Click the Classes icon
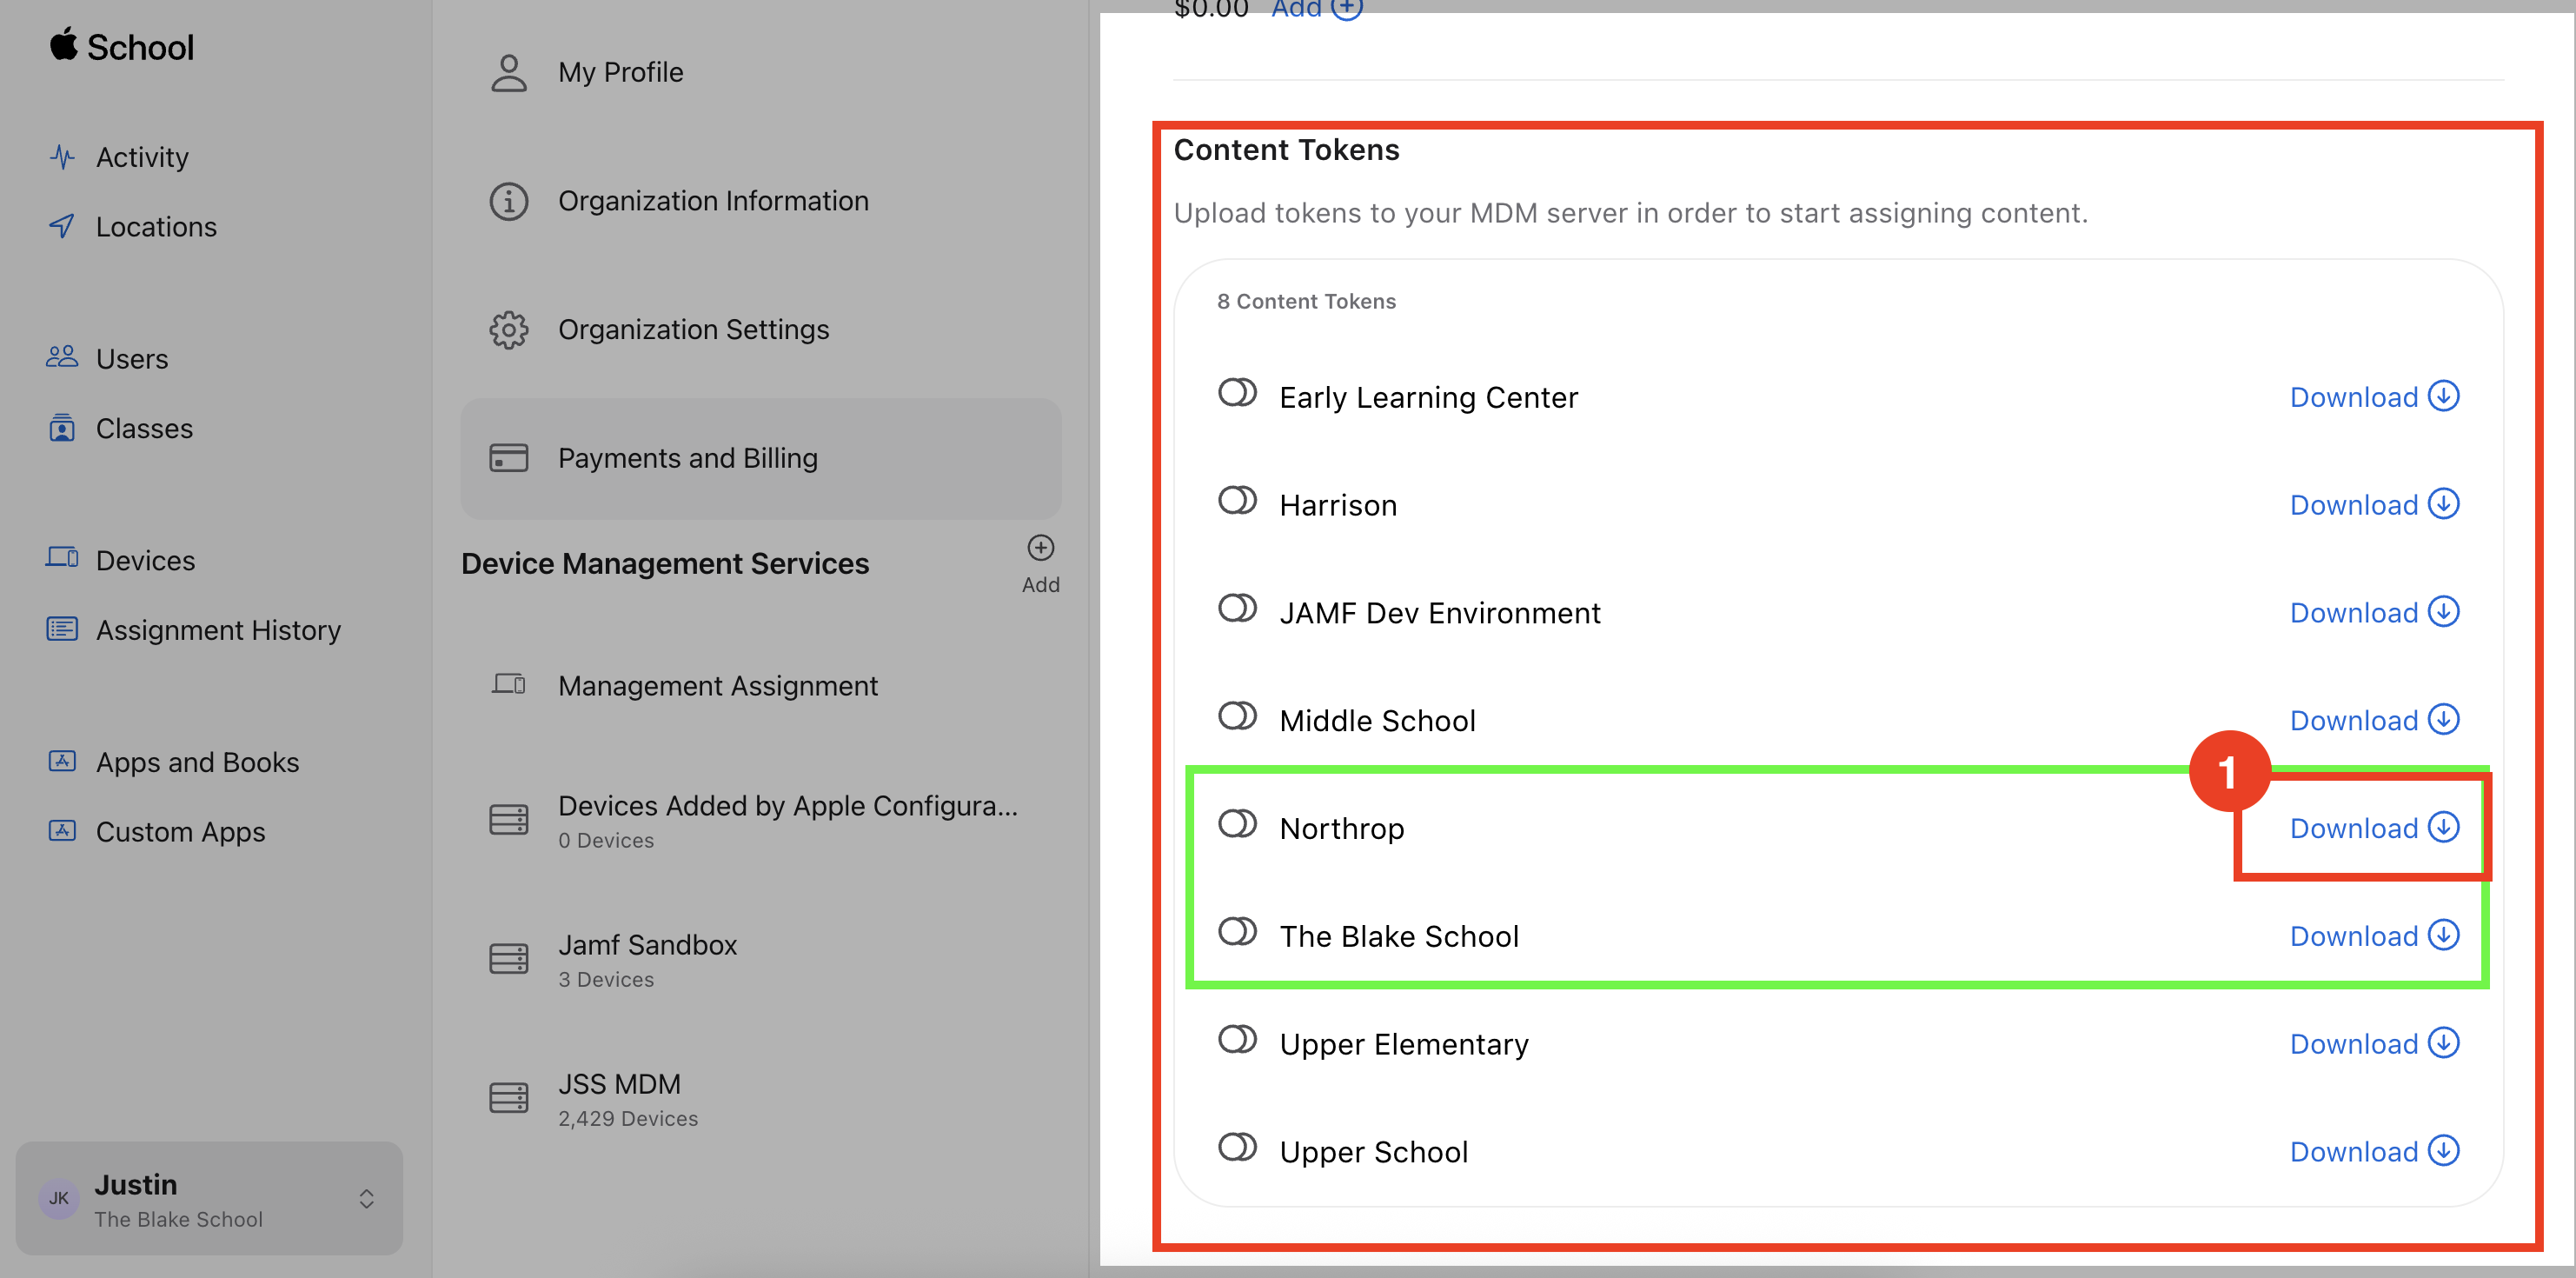 point(62,427)
